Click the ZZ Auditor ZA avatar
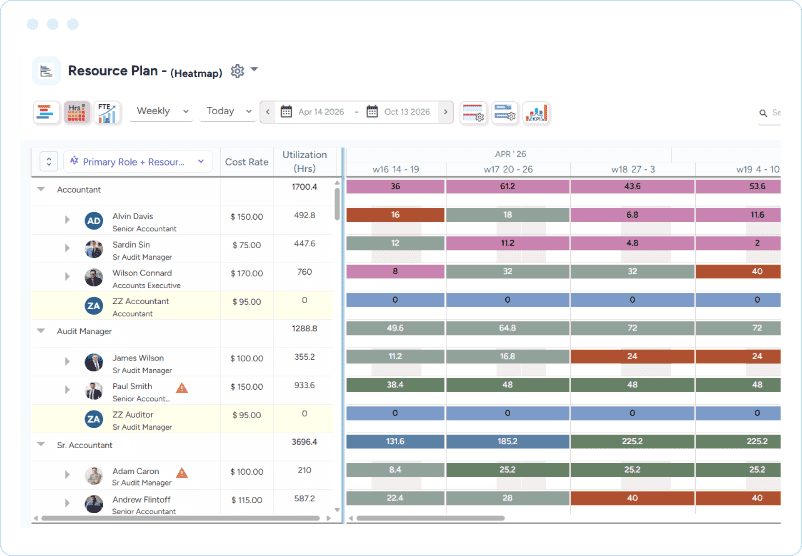The image size is (802, 556). (94, 419)
